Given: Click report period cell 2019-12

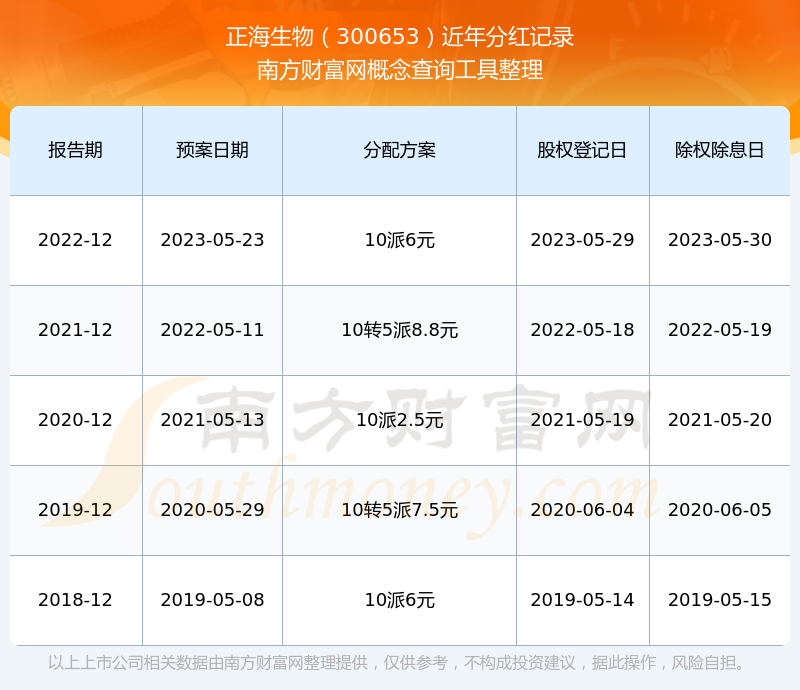Looking at the screenshot, I should tap(76, 510).
